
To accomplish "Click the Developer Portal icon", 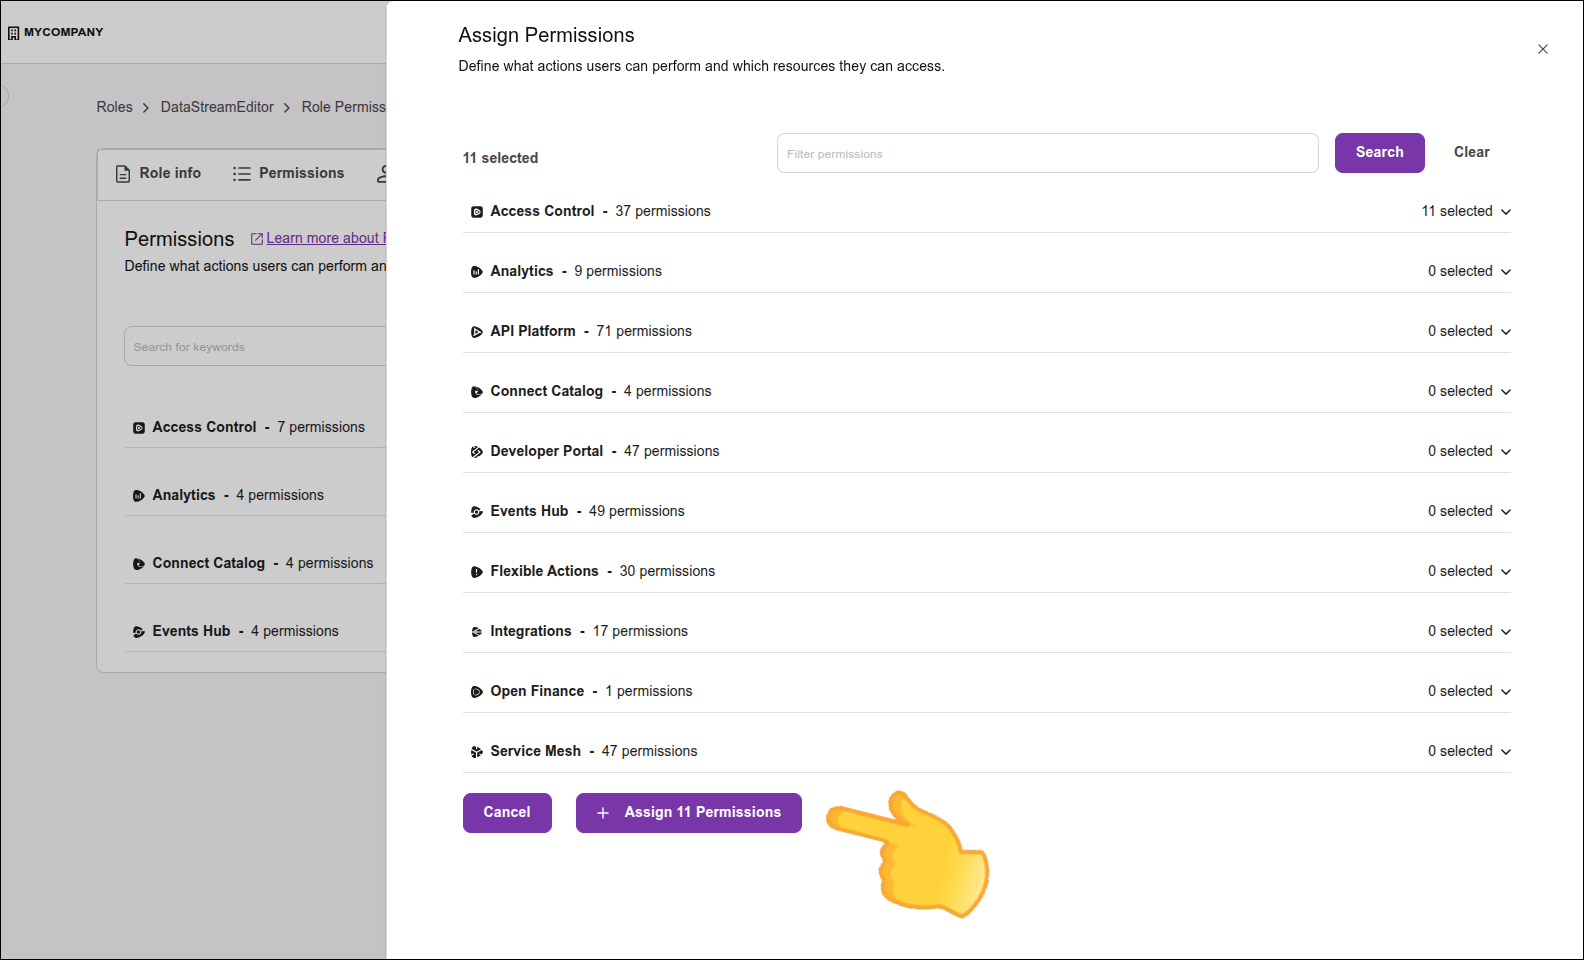I will (476, 451).
